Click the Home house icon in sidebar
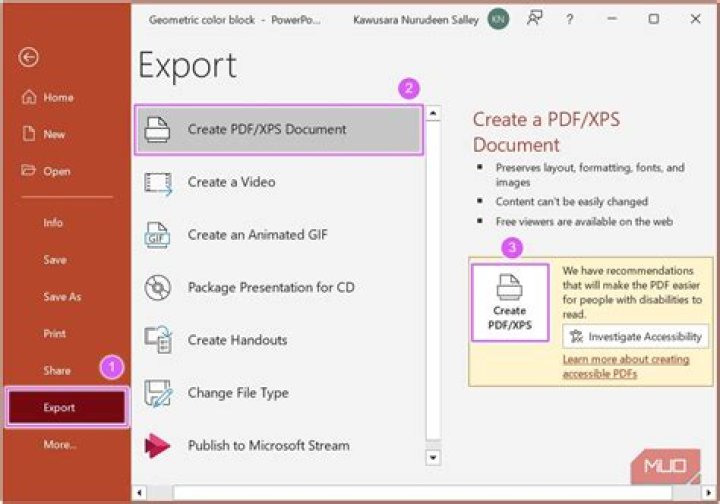 tap(29, 97)
